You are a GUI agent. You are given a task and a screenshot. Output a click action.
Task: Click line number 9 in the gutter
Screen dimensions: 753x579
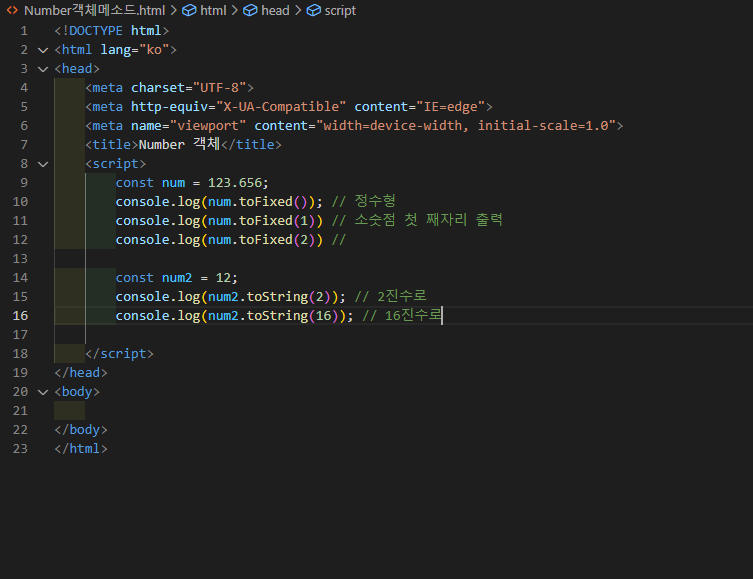point(24,182)
